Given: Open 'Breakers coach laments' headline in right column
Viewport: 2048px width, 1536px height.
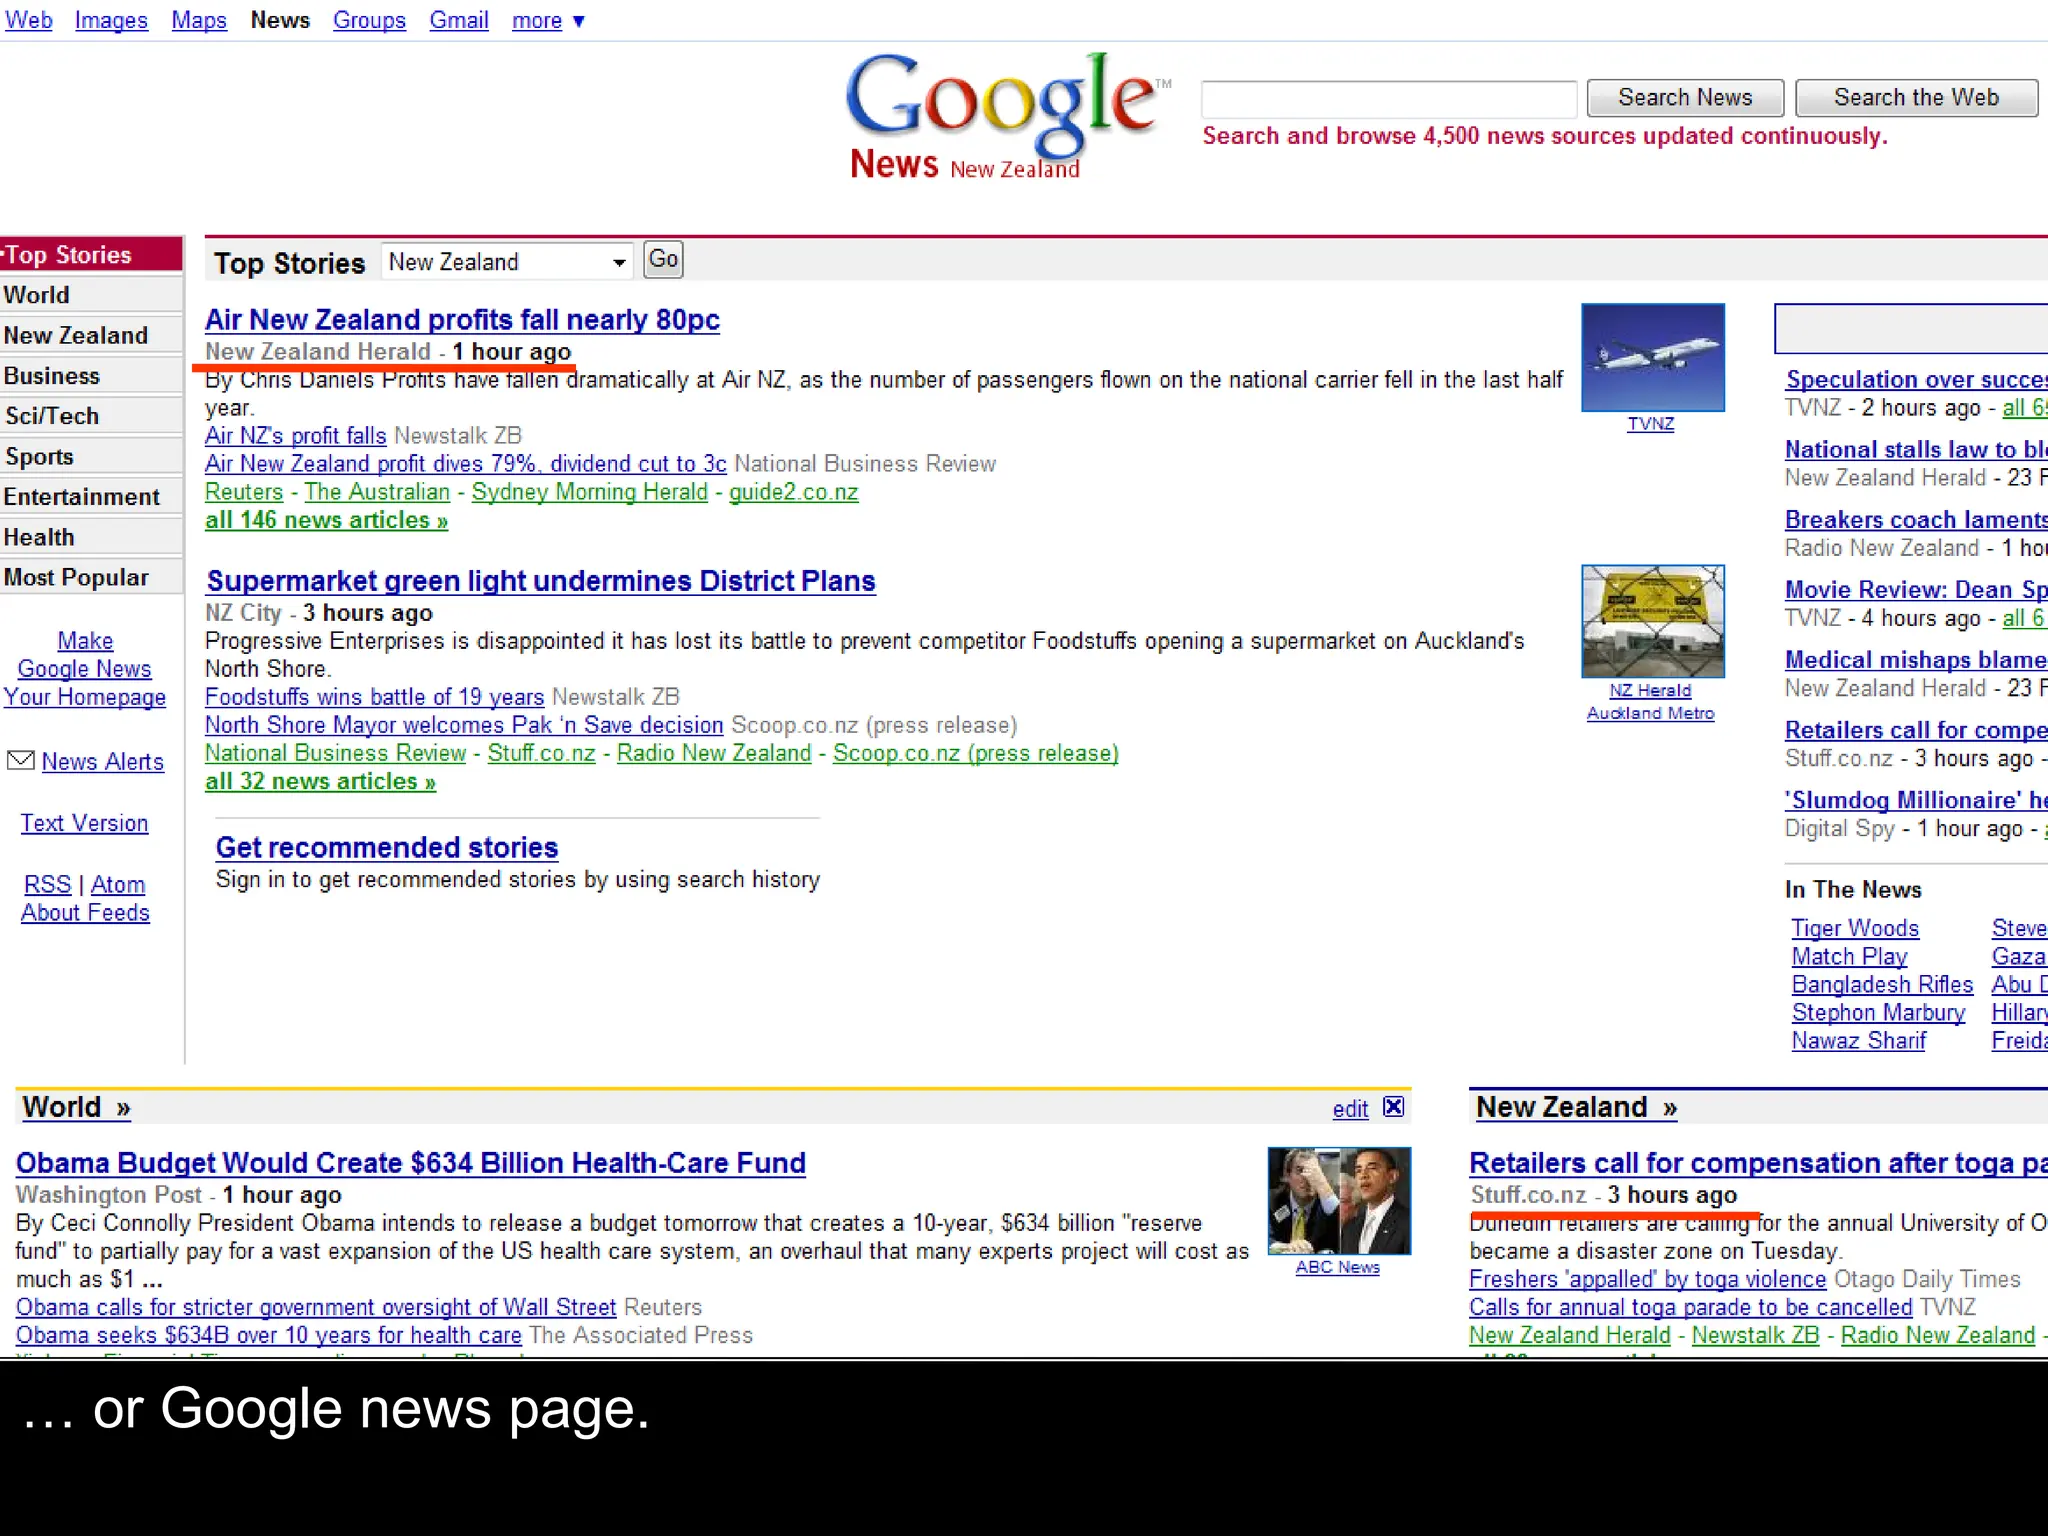Looking at the screenshot, I should coord(1916,520).
